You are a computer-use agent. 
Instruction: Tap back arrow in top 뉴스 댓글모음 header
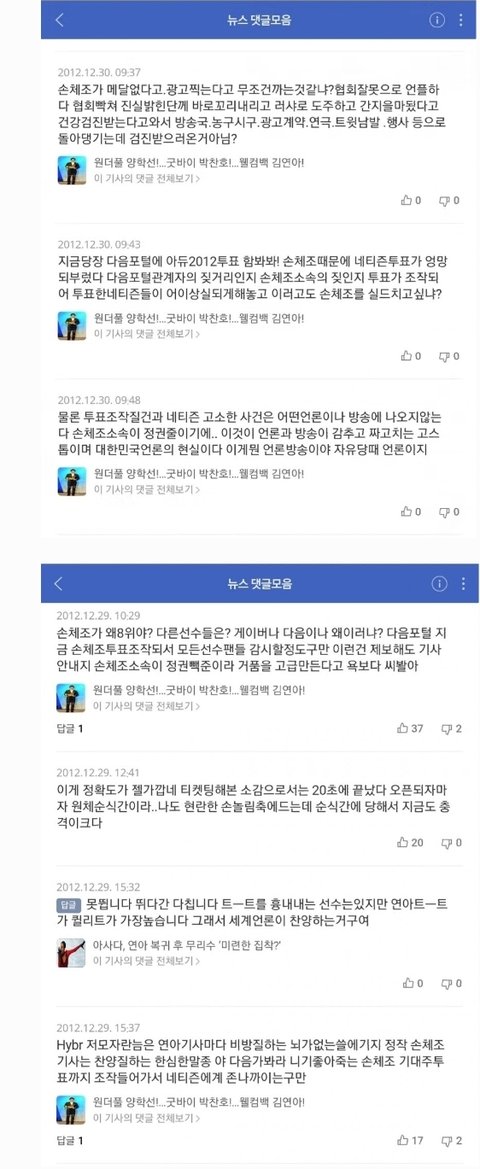60,20
